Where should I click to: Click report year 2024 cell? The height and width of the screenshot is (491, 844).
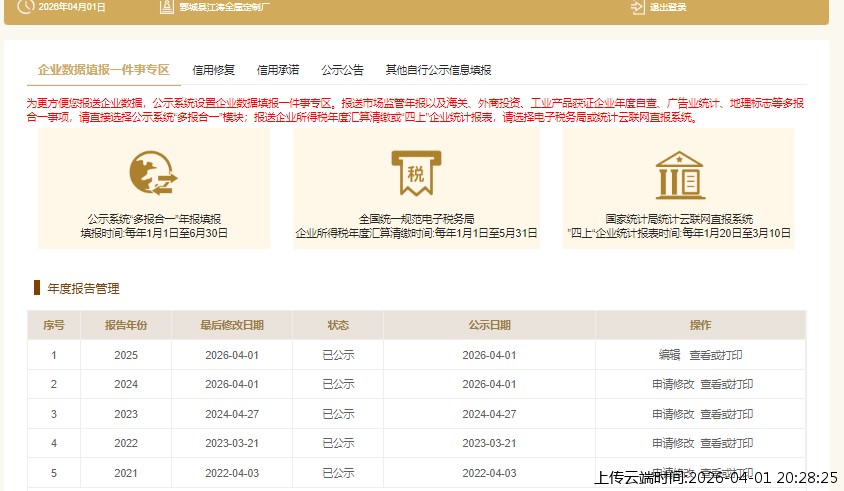[126, 384]
